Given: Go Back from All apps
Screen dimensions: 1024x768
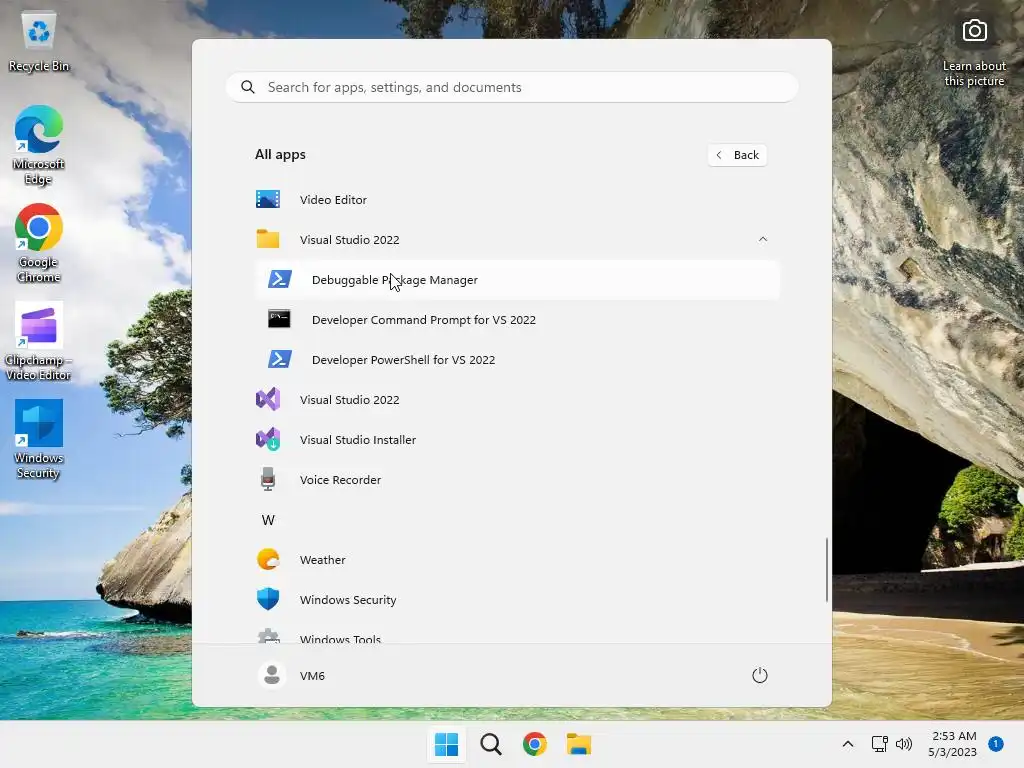Looking at the screenshot, I should click(737, 155).
